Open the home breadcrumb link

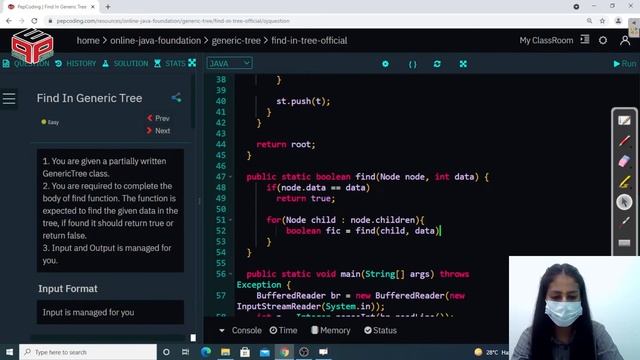[x=88, y=40]
